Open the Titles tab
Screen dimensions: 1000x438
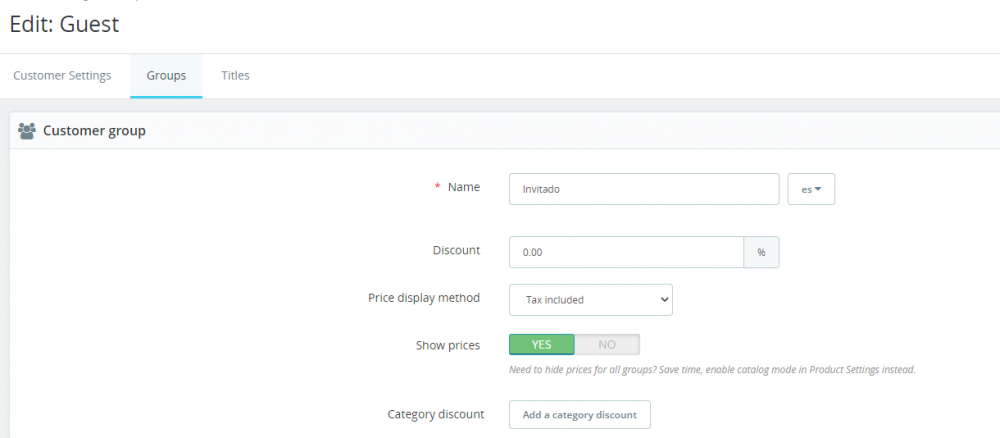click(235, 76)
